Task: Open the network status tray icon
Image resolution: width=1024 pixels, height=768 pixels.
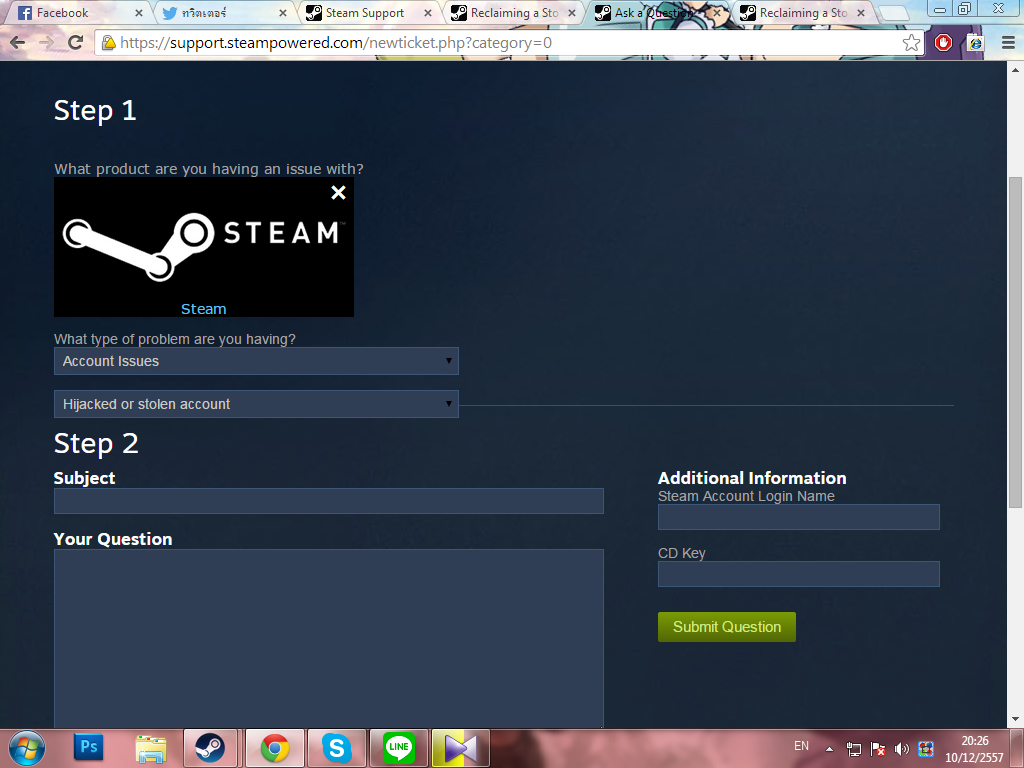Action: point(854,749)
